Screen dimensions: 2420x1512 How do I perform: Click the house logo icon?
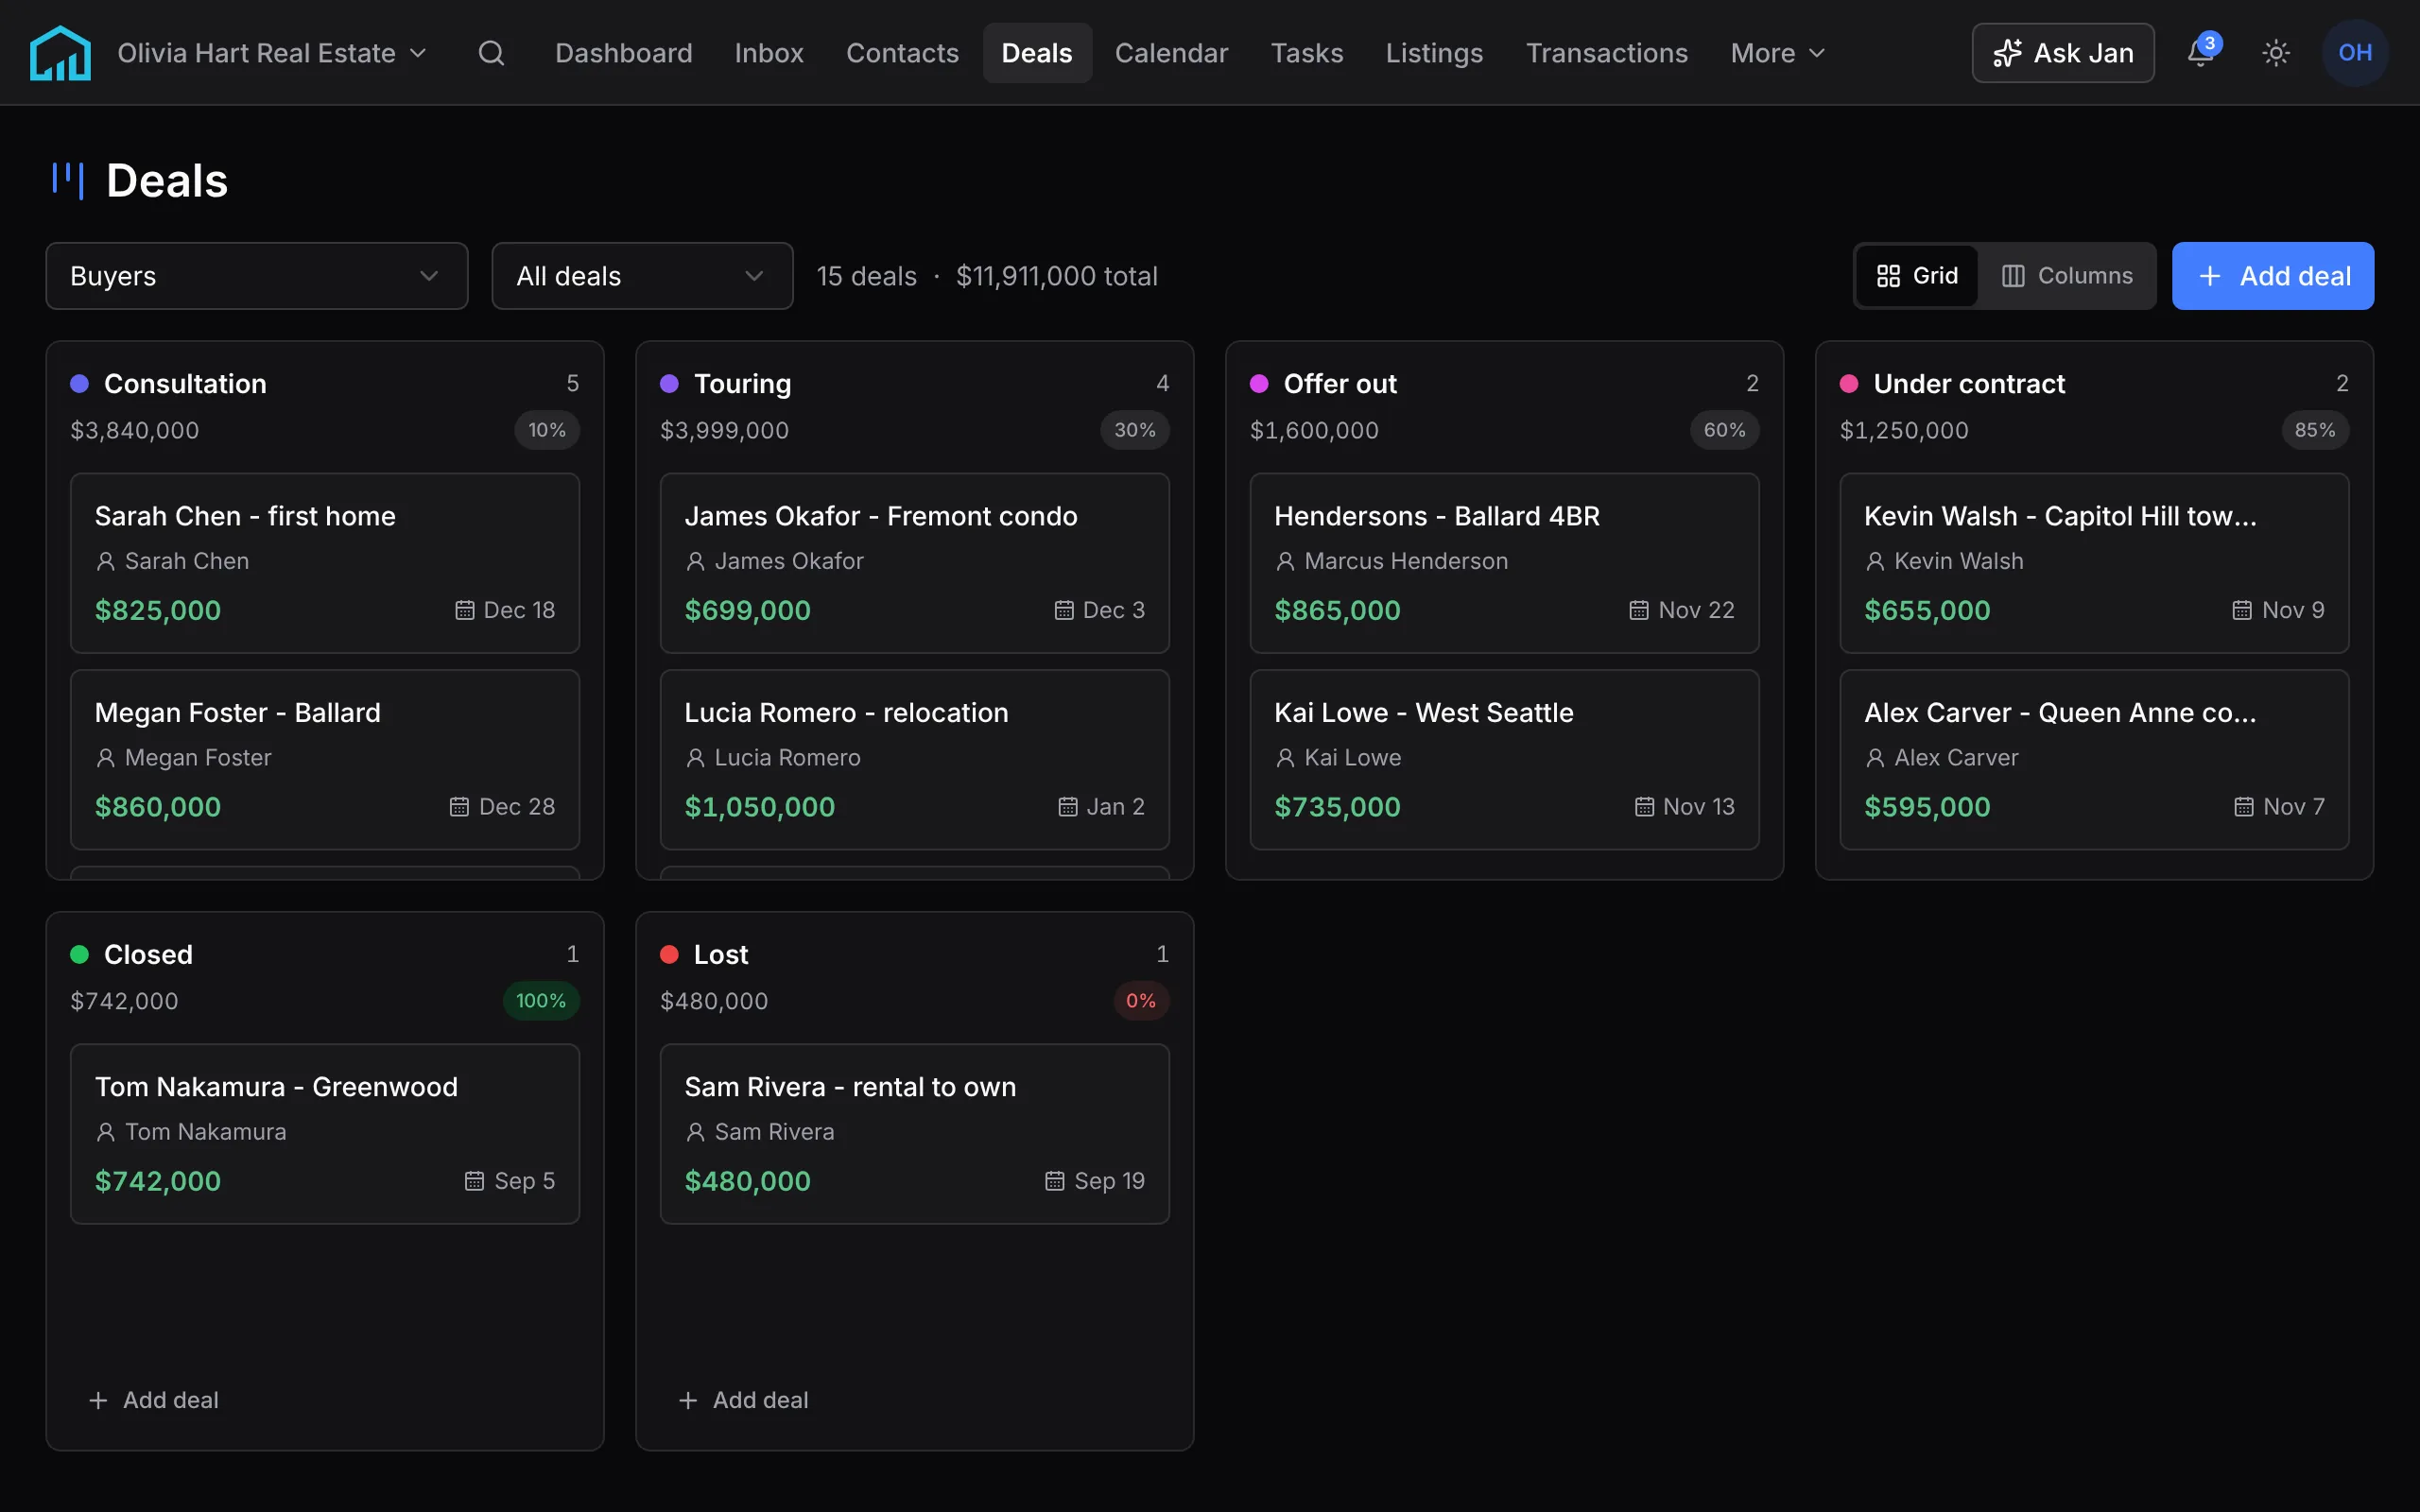(60, 53)
